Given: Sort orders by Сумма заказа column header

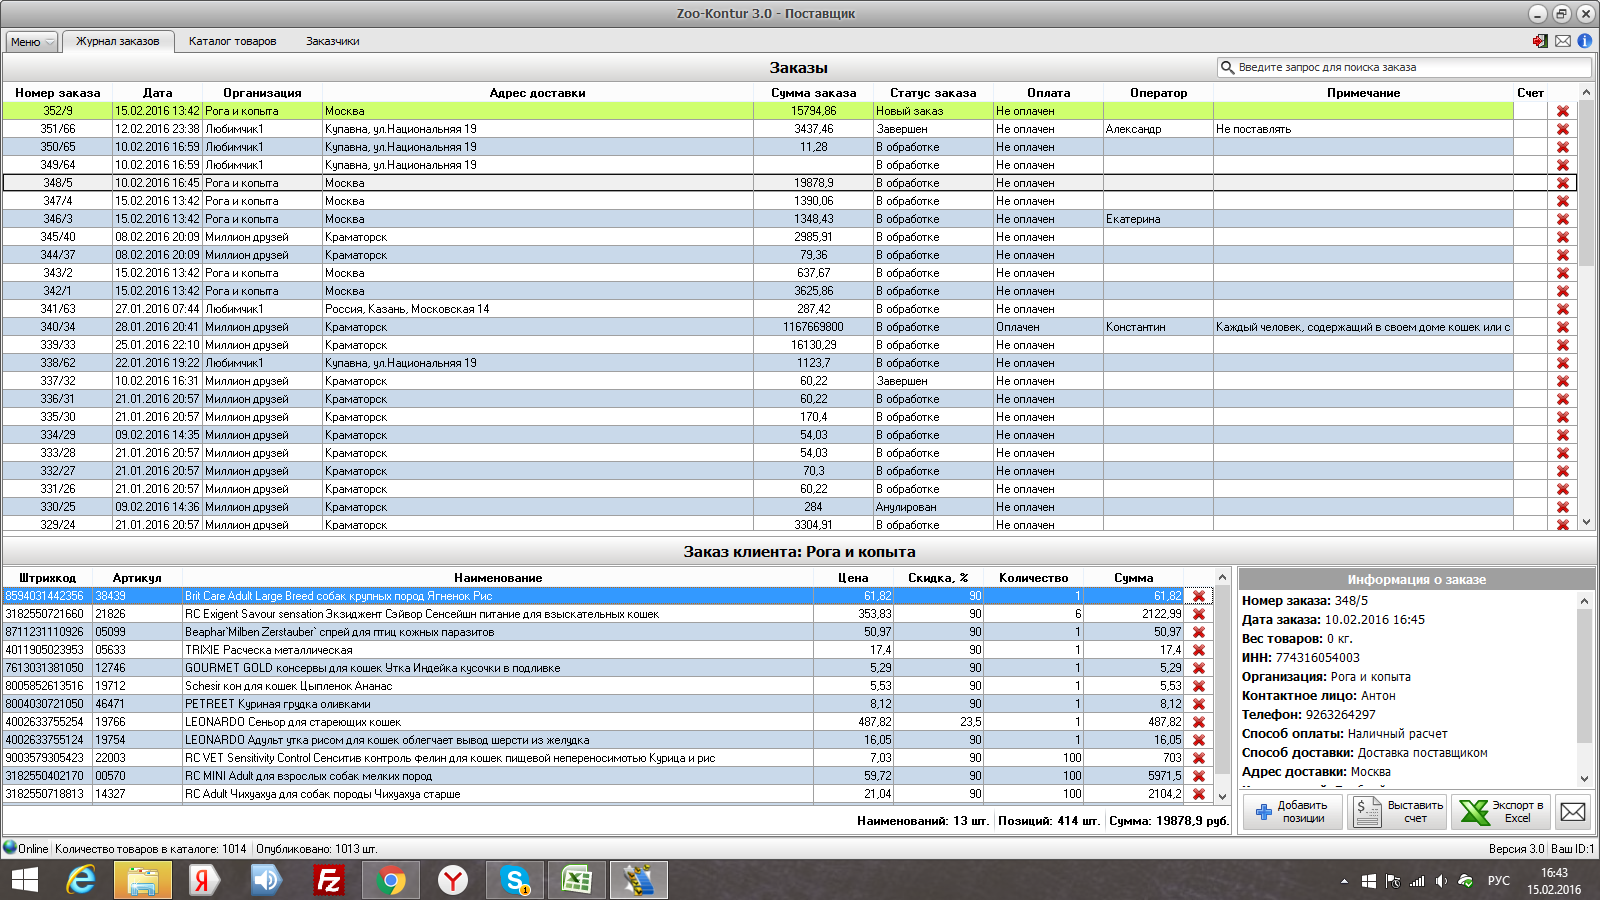Looking at the screenshot, I should (813, 93).
